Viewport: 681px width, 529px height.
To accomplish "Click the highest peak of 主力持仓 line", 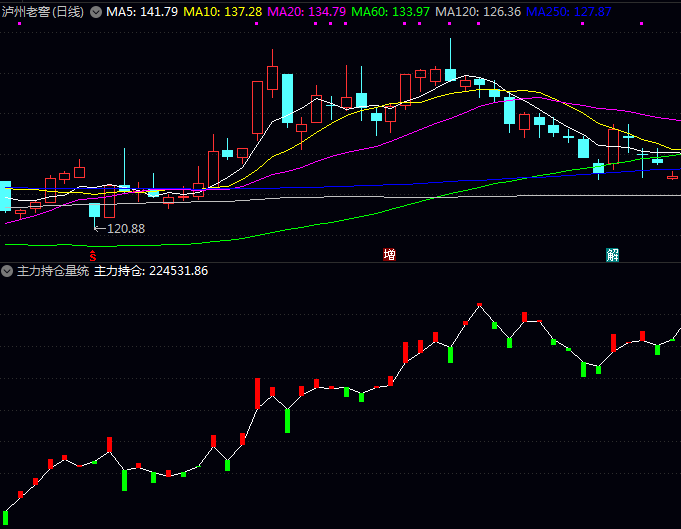I will pos(480,304).
